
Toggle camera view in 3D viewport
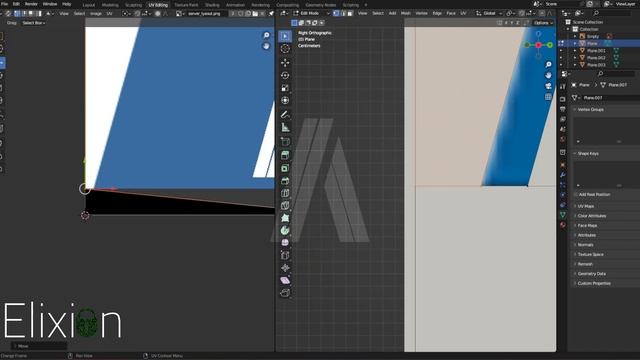549,86
